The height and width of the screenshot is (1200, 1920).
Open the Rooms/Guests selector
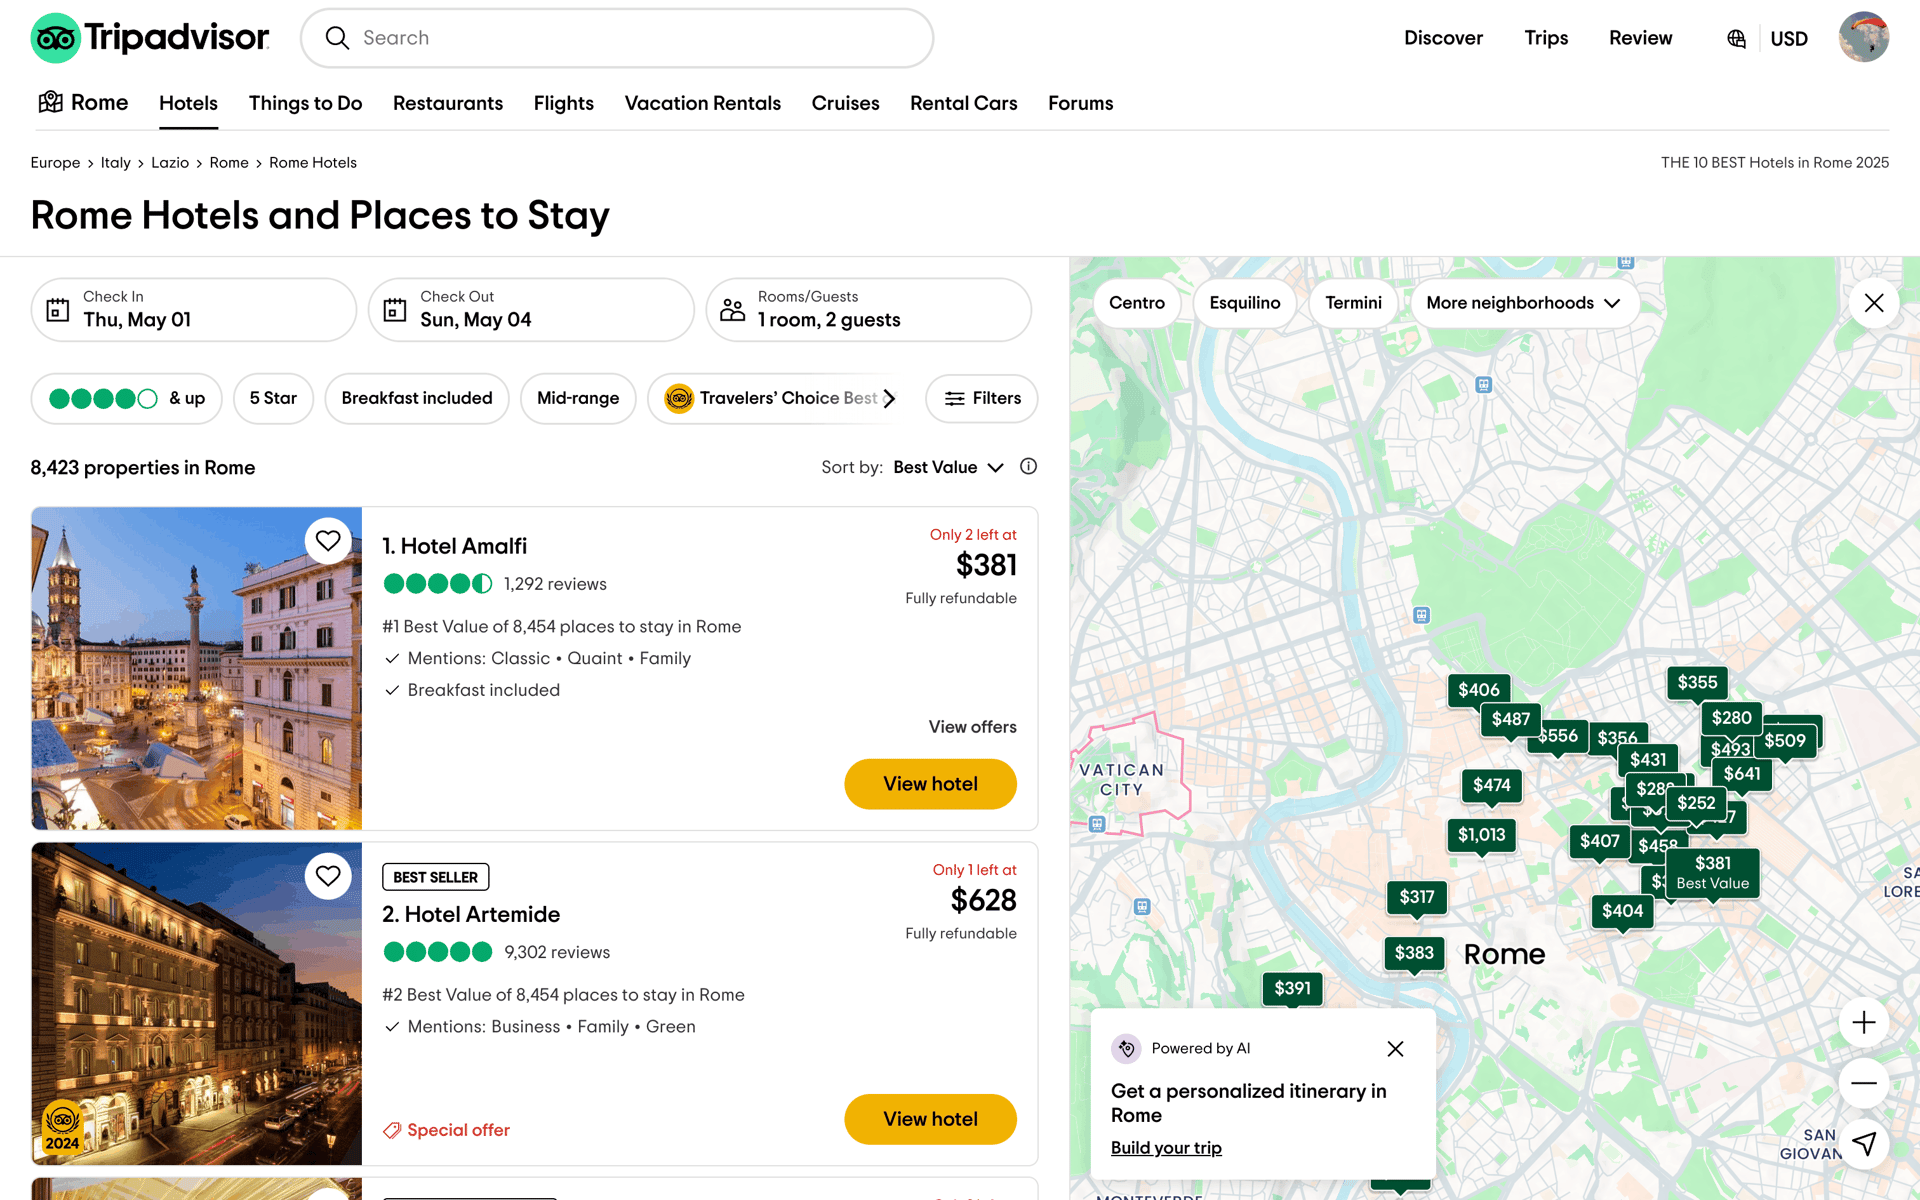pos(868,310)
